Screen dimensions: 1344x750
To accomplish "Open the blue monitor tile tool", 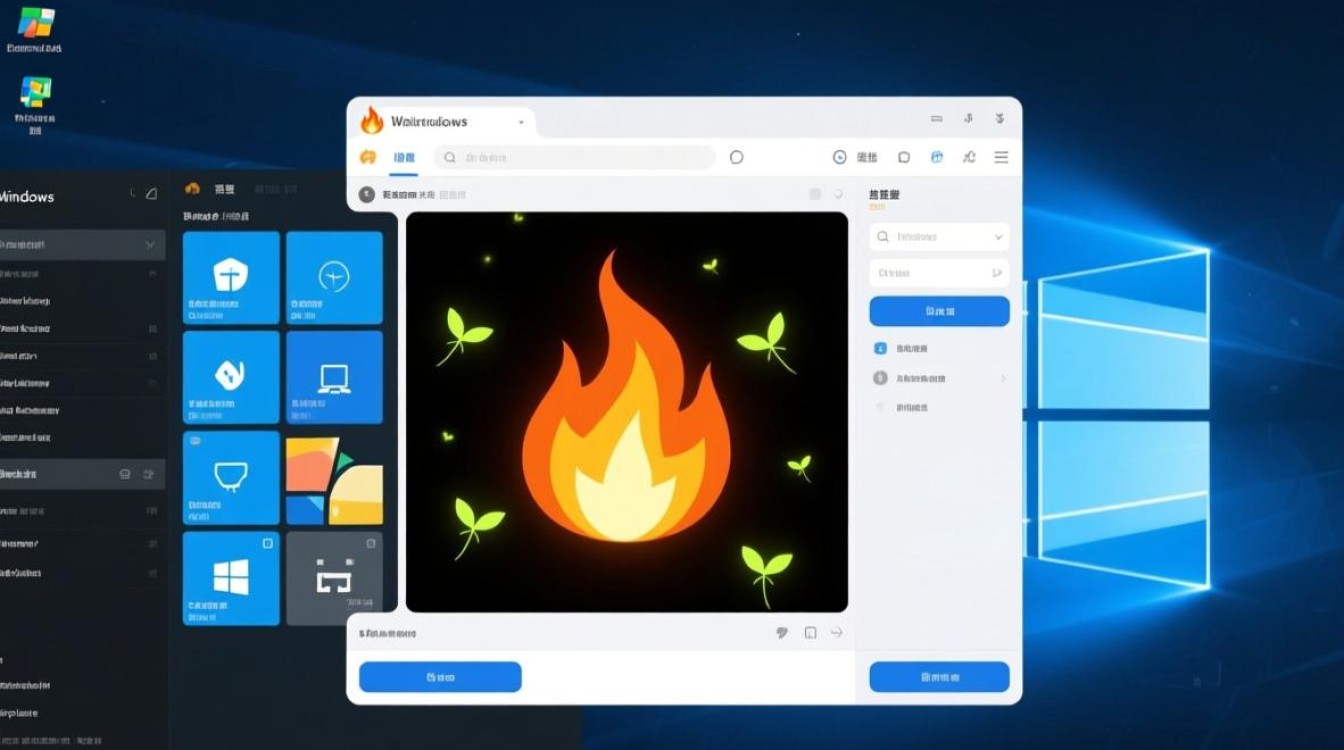I will pos(335,377).
